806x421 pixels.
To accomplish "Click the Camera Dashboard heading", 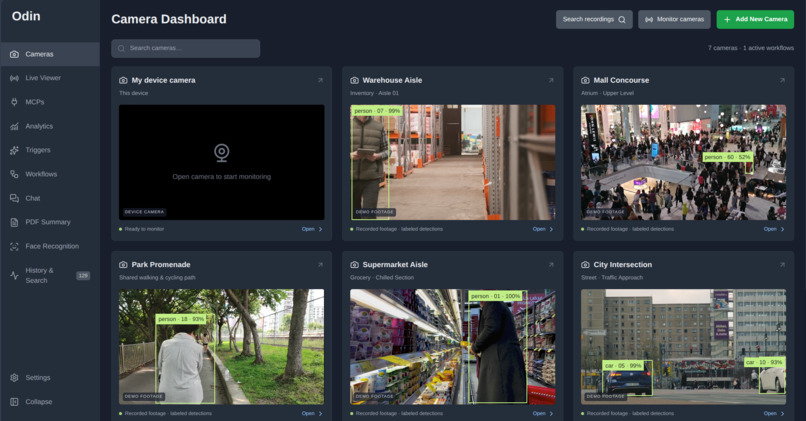I will tap(169, 20).
